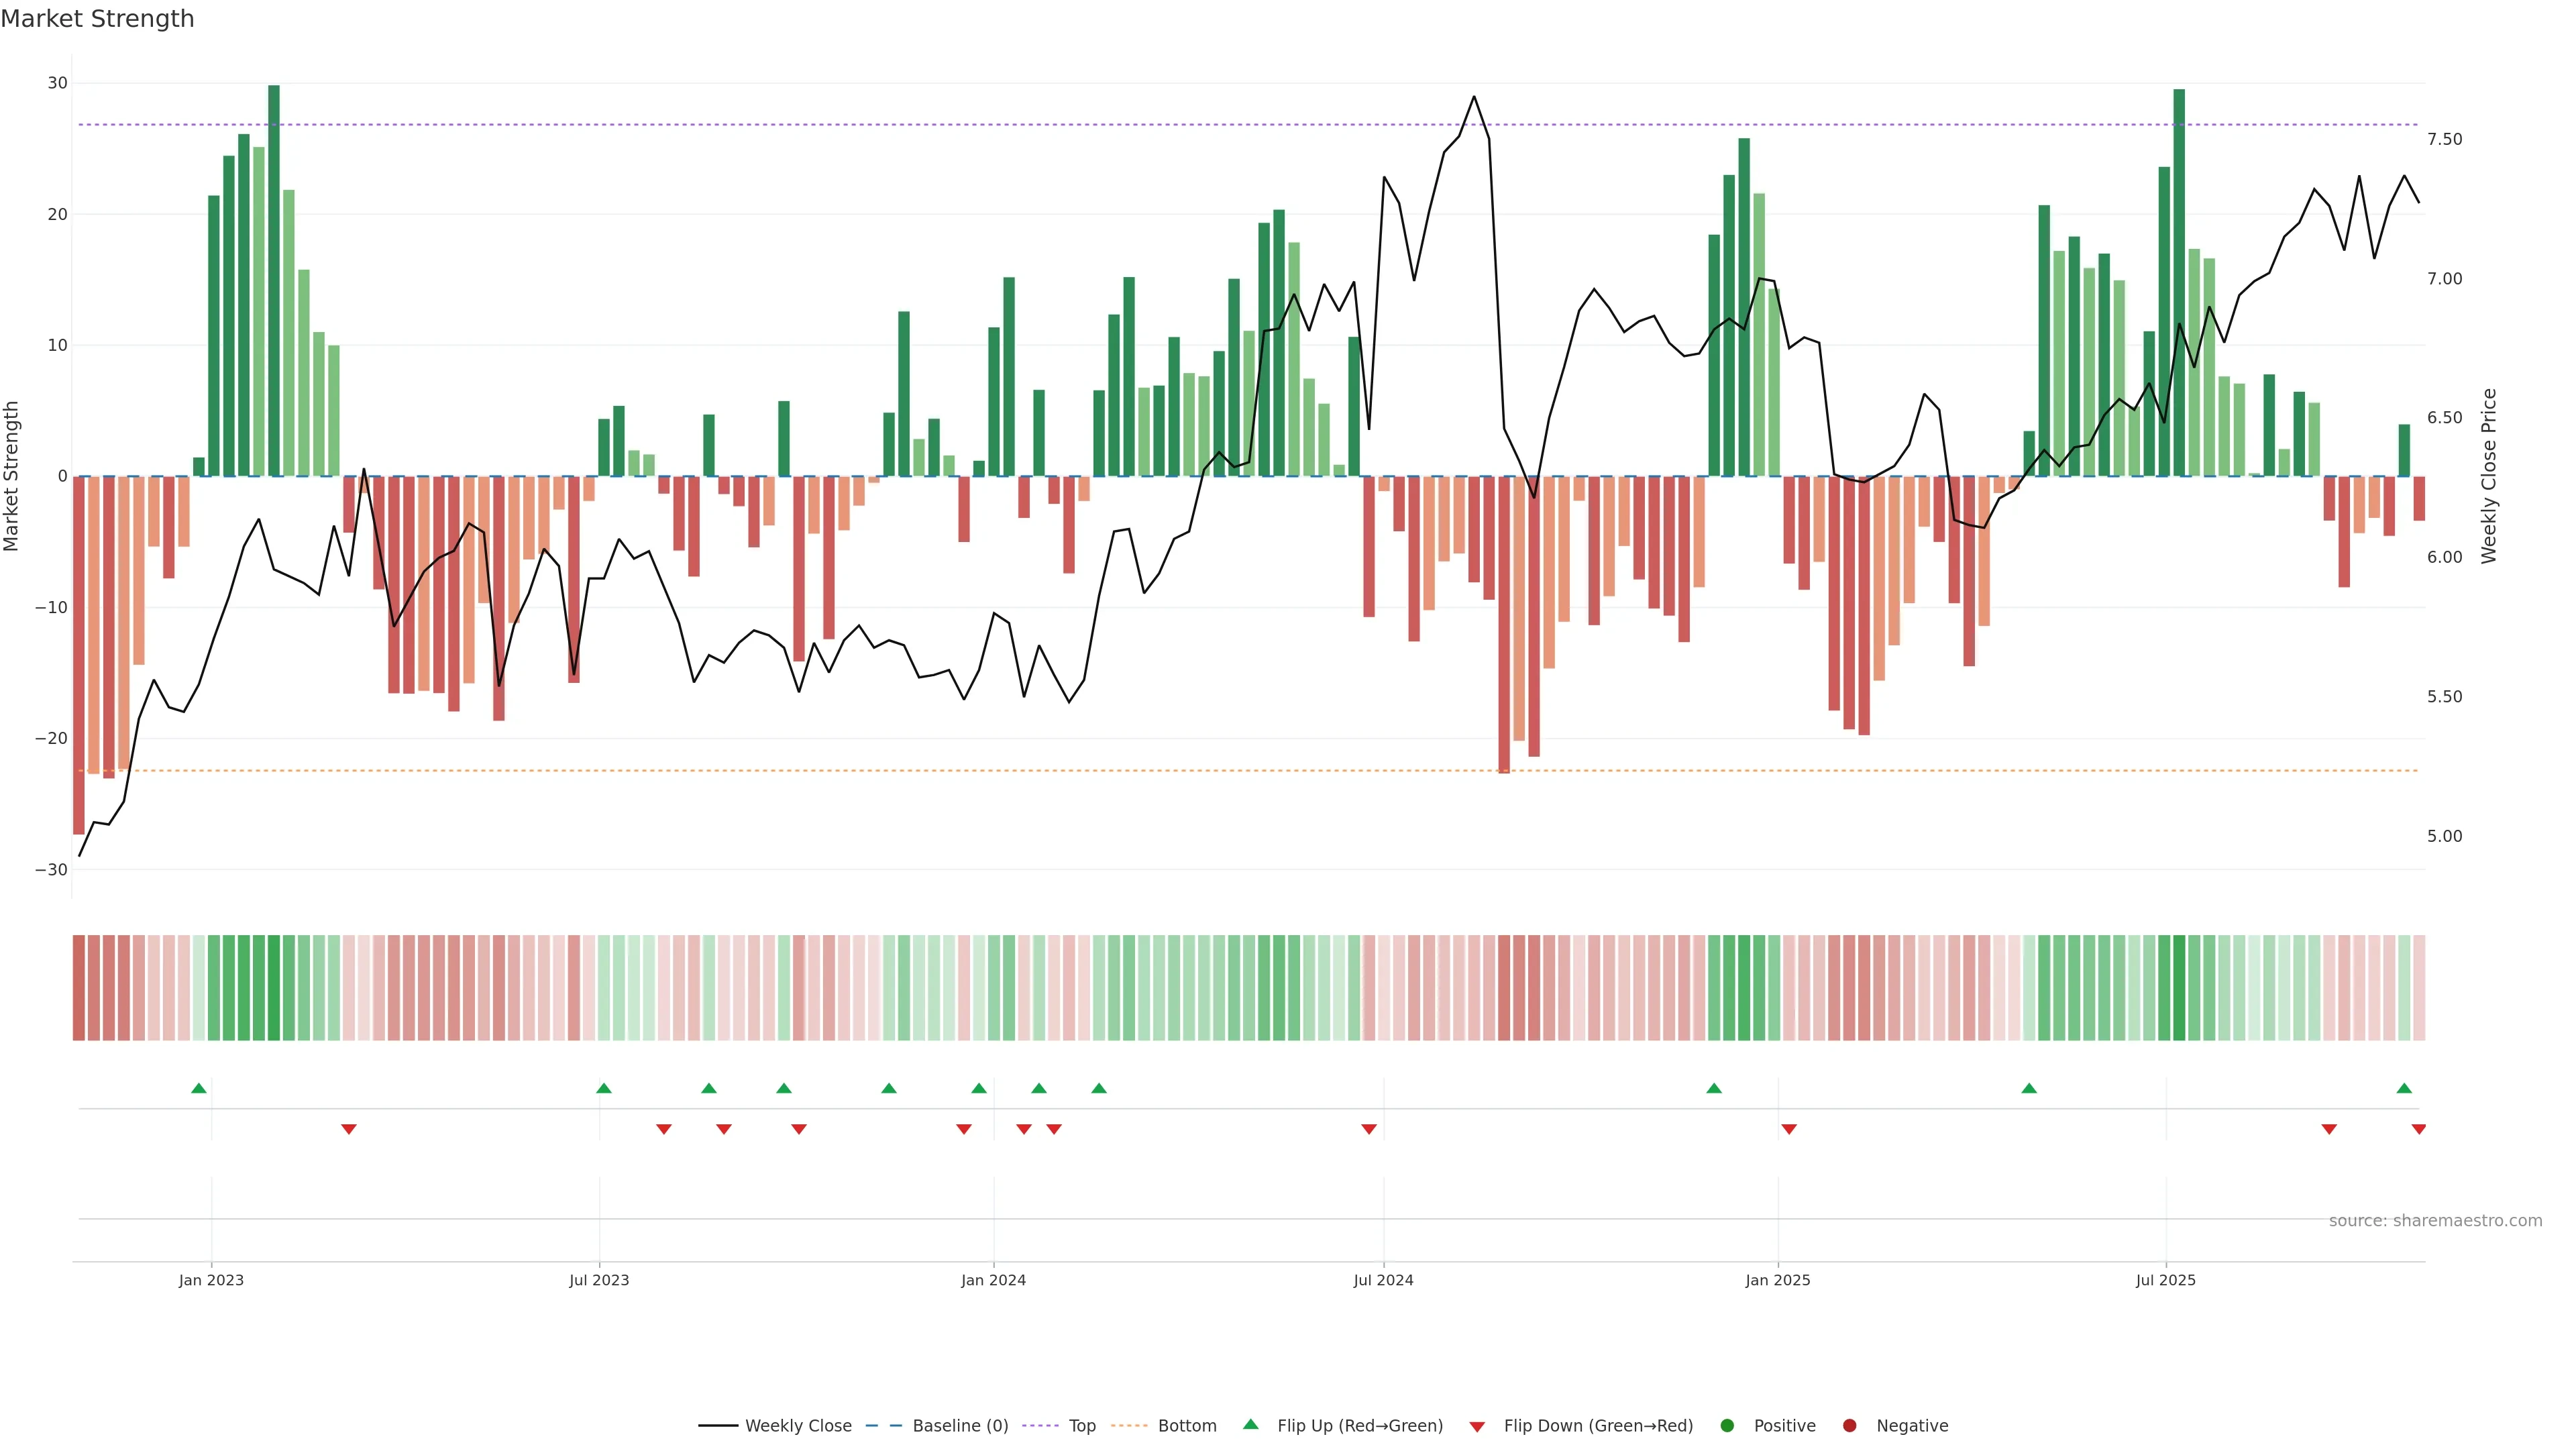
Task: Click the first green flip-up marker near Jan 2023
Action: click(199, 1088)
